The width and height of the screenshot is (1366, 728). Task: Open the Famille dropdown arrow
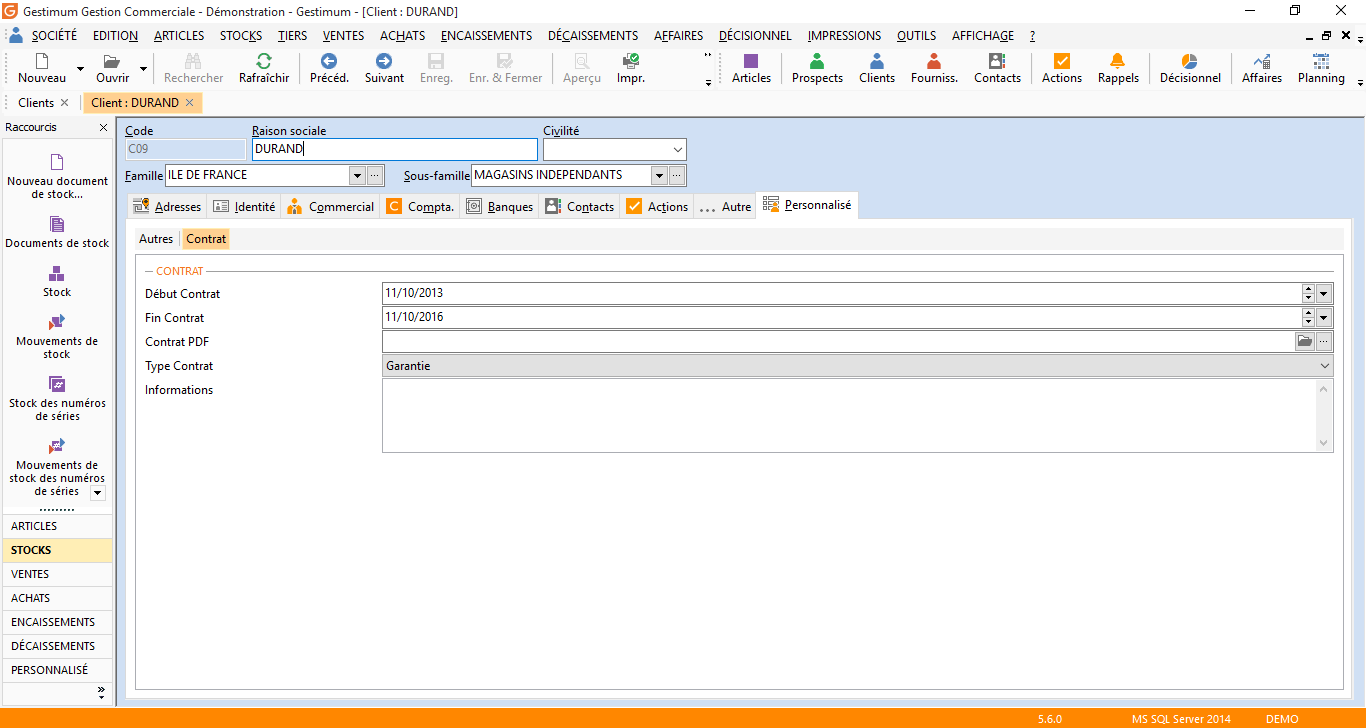357,176
